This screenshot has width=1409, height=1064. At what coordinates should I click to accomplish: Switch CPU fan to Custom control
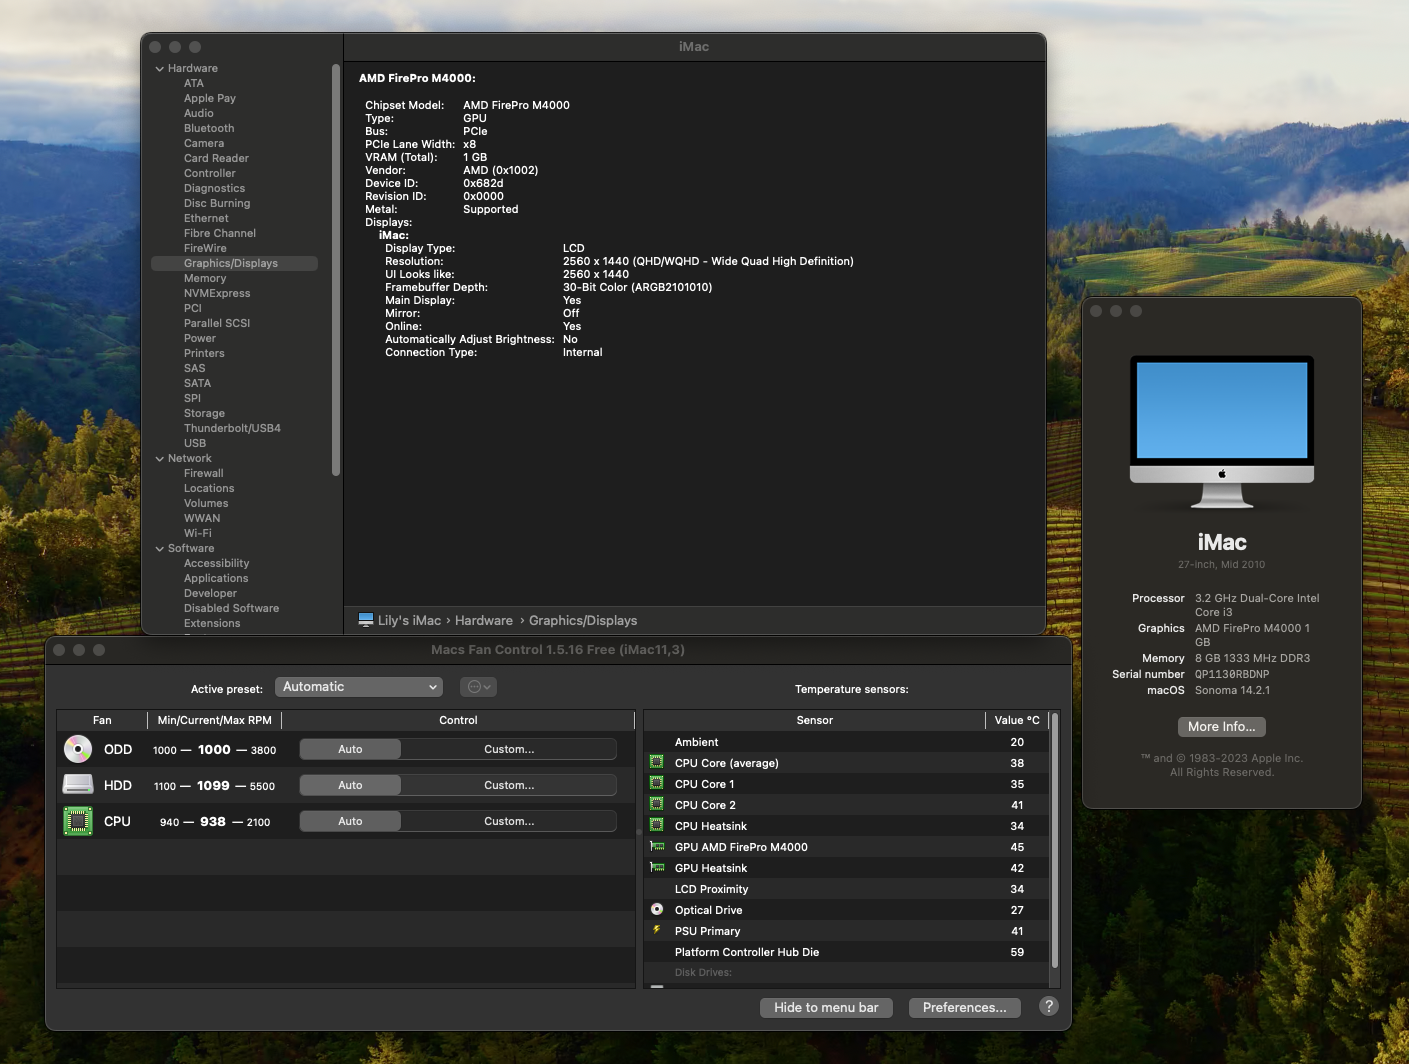[x=509, y=821]
